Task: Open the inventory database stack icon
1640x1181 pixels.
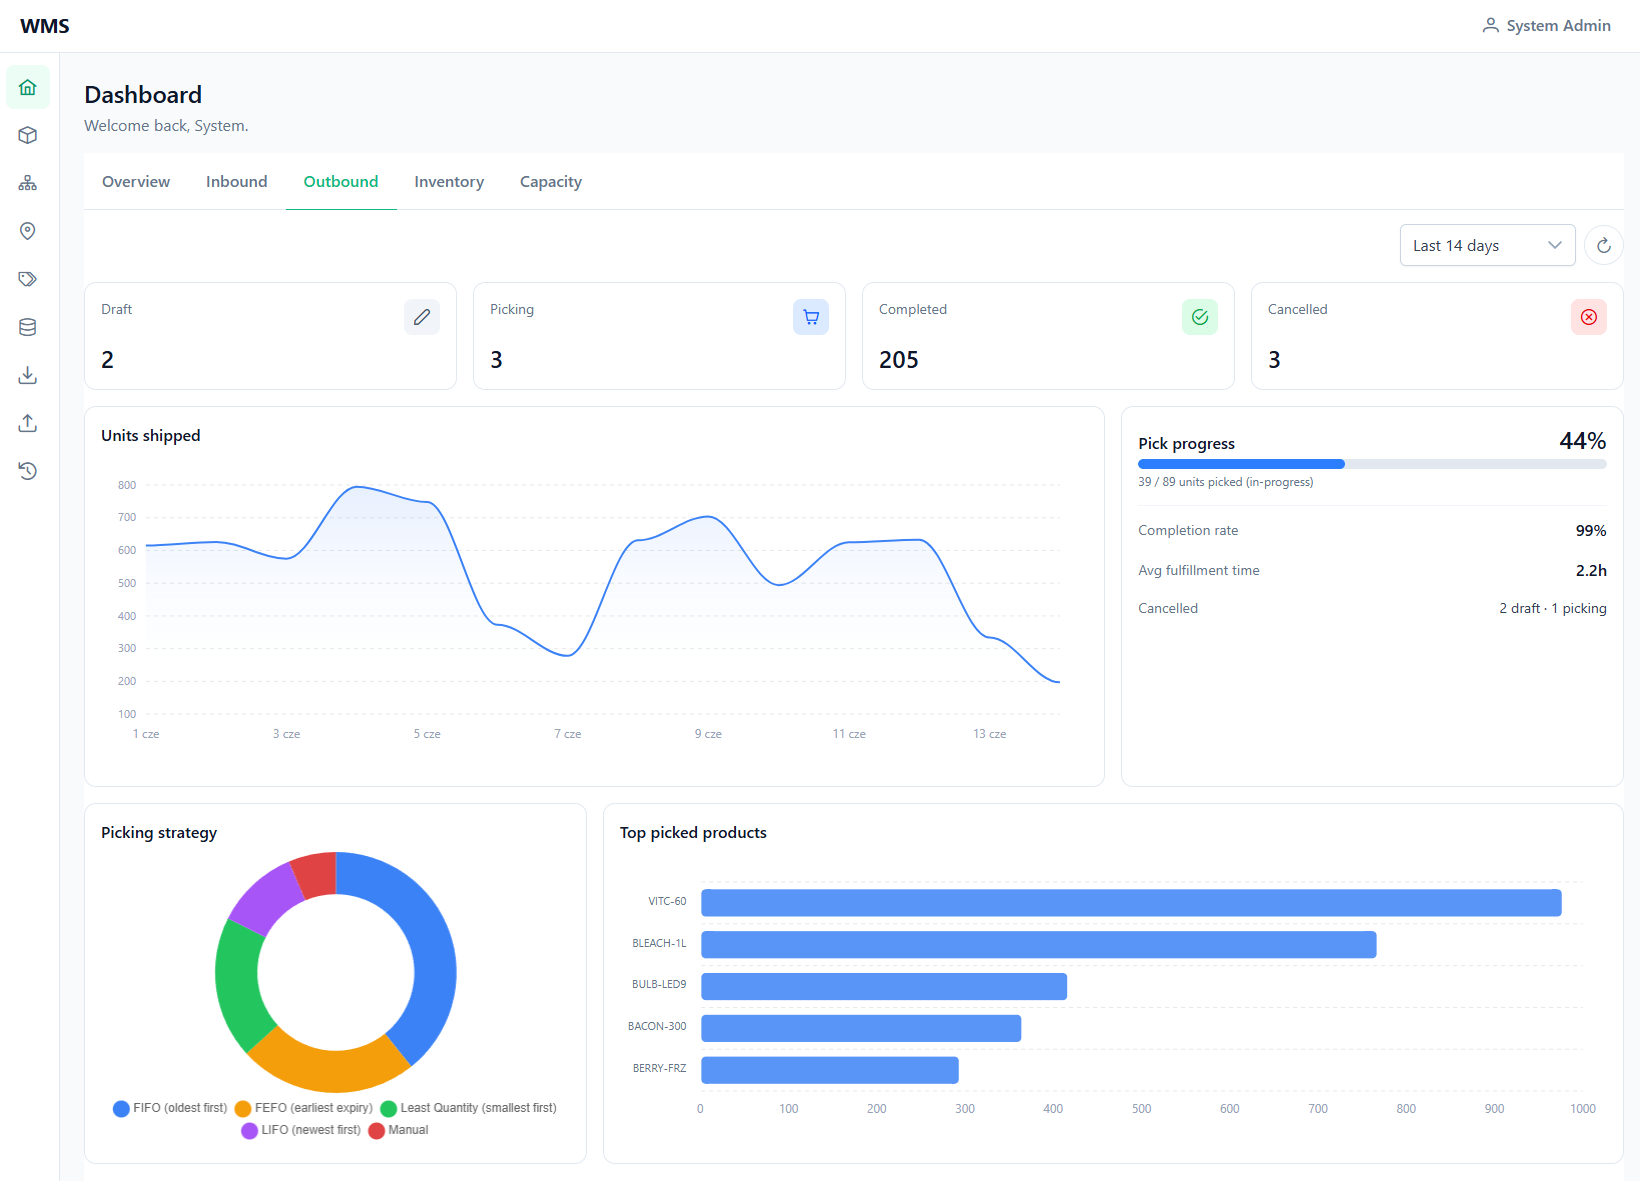Action: tap(28, 327)
